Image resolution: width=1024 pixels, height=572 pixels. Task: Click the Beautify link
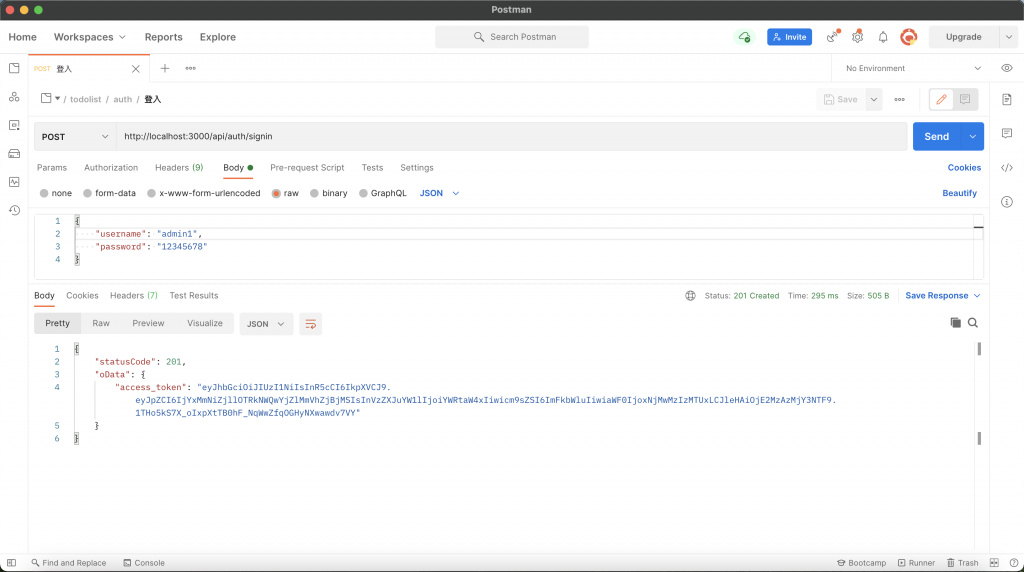pyautogui.click(x=959, y=193)
